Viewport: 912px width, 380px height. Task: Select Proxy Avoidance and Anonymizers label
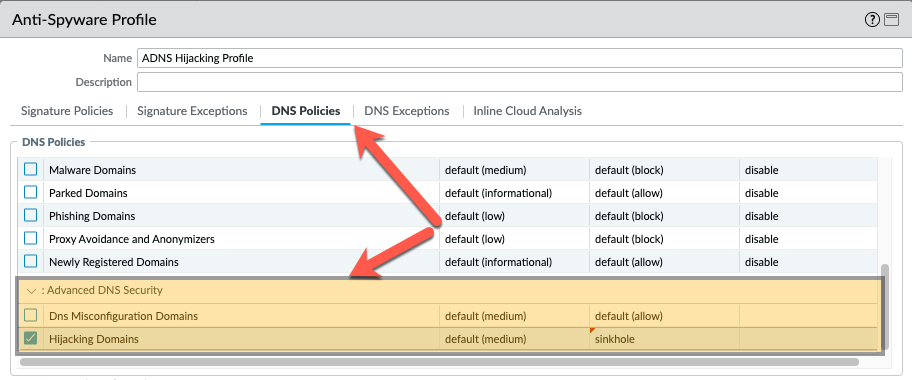131,239
